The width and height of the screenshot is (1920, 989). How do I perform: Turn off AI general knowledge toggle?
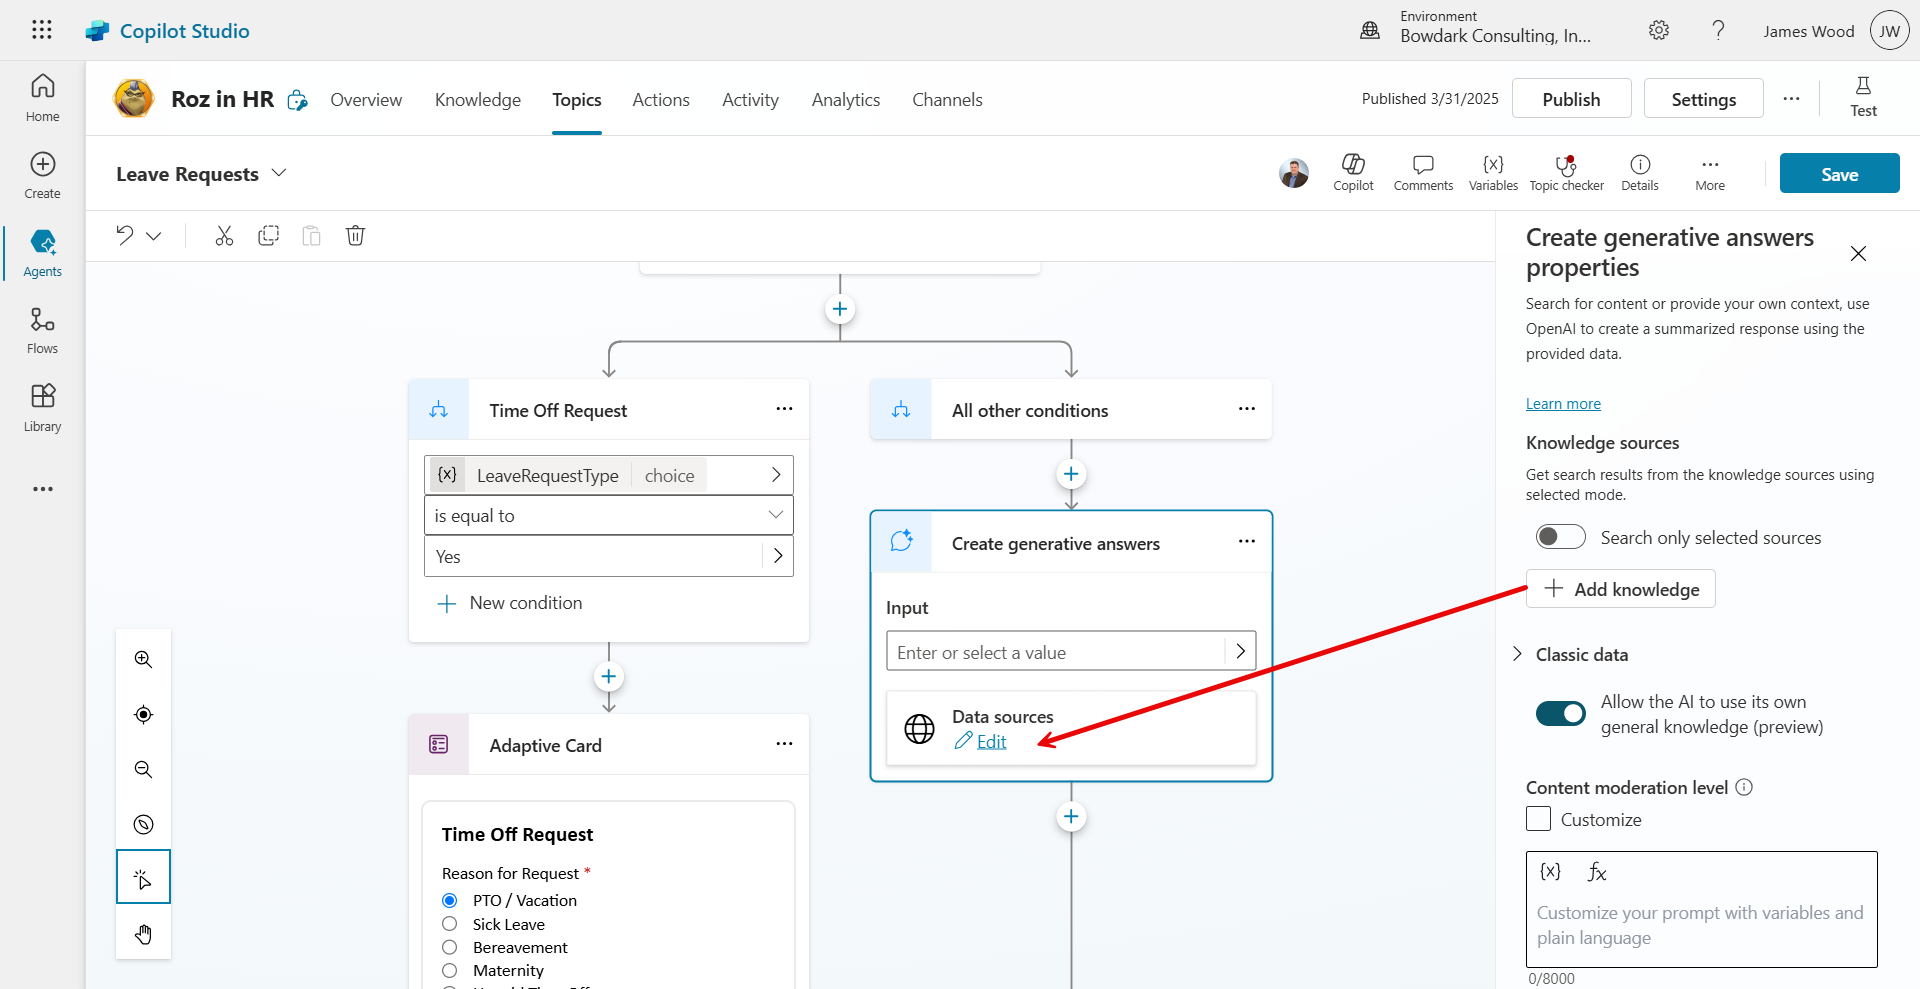pos(1561,713)
